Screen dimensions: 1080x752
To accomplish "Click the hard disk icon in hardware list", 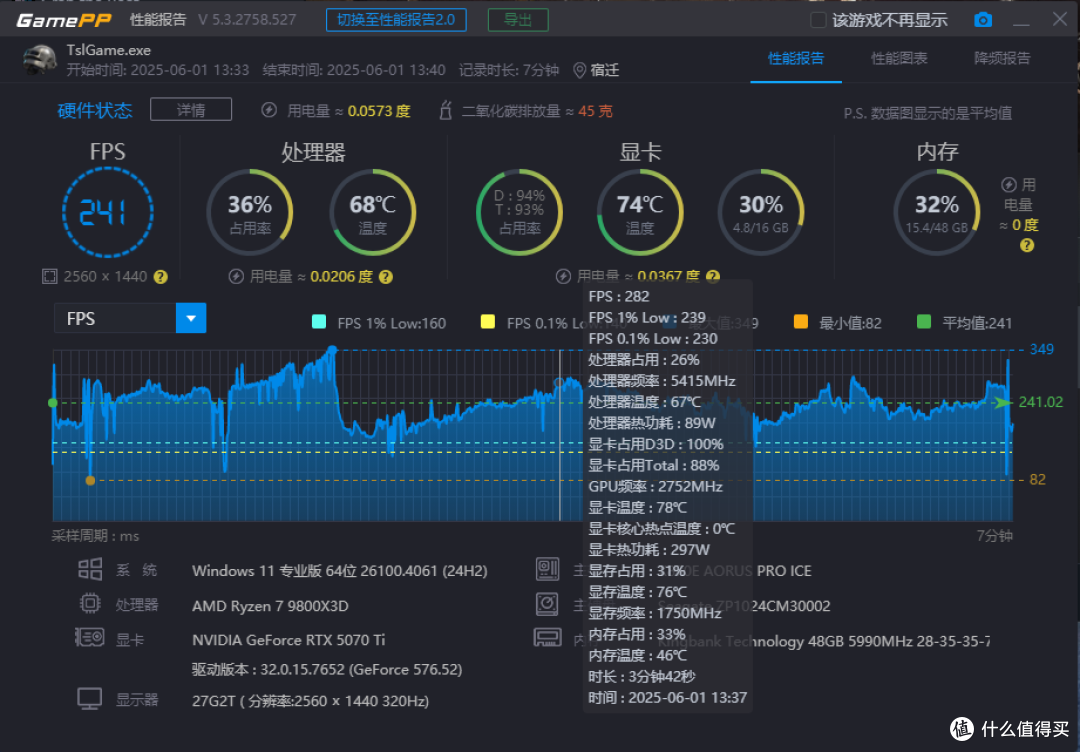I will click(548, 604).
